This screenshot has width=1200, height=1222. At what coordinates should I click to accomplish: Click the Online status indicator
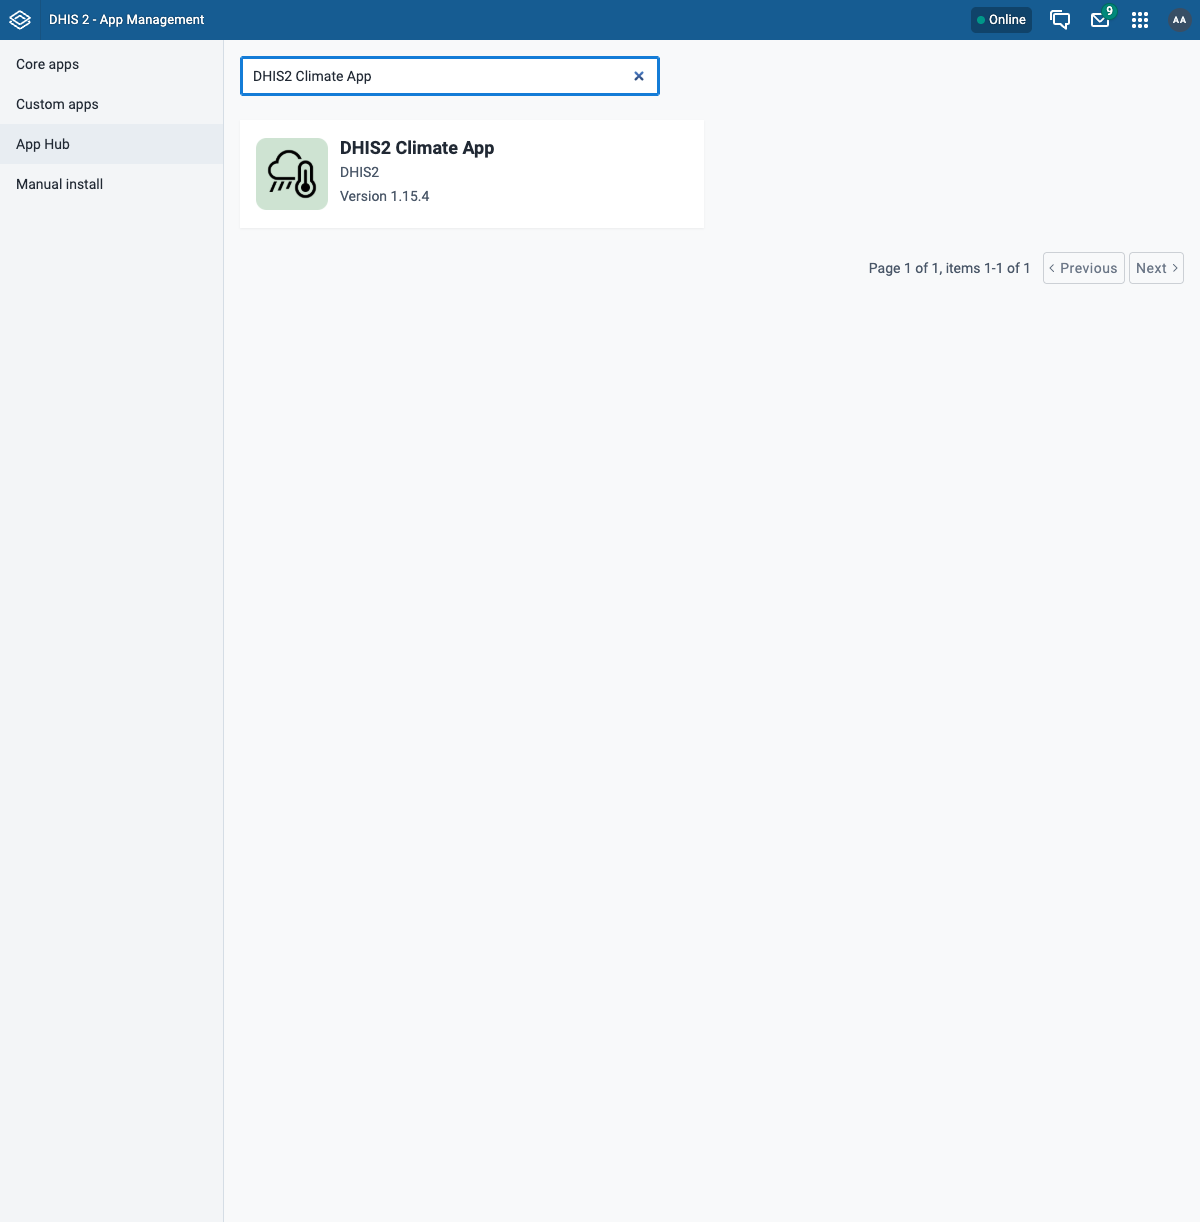click(1001, 20)
